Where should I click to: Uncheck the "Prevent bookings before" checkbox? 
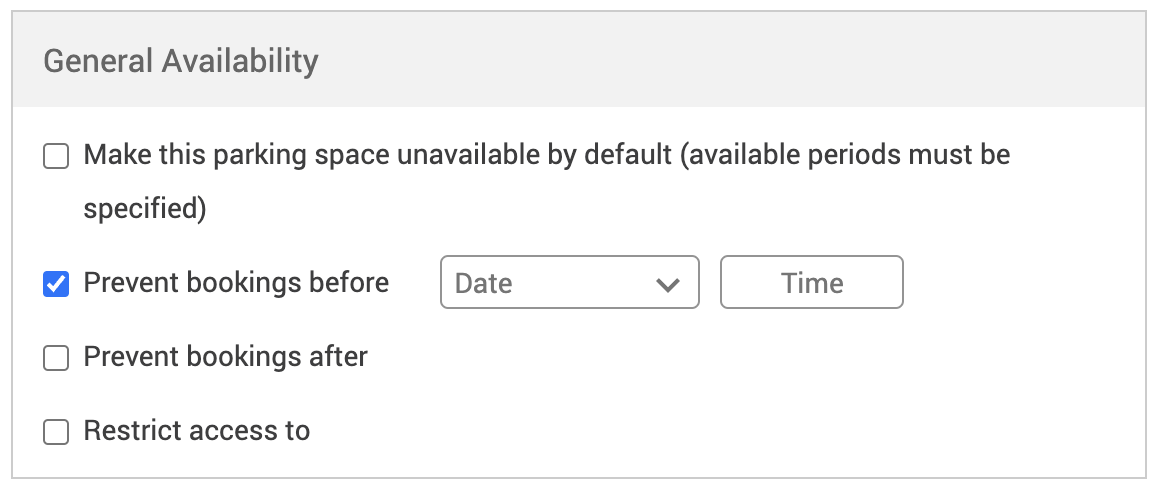(56, 284)
